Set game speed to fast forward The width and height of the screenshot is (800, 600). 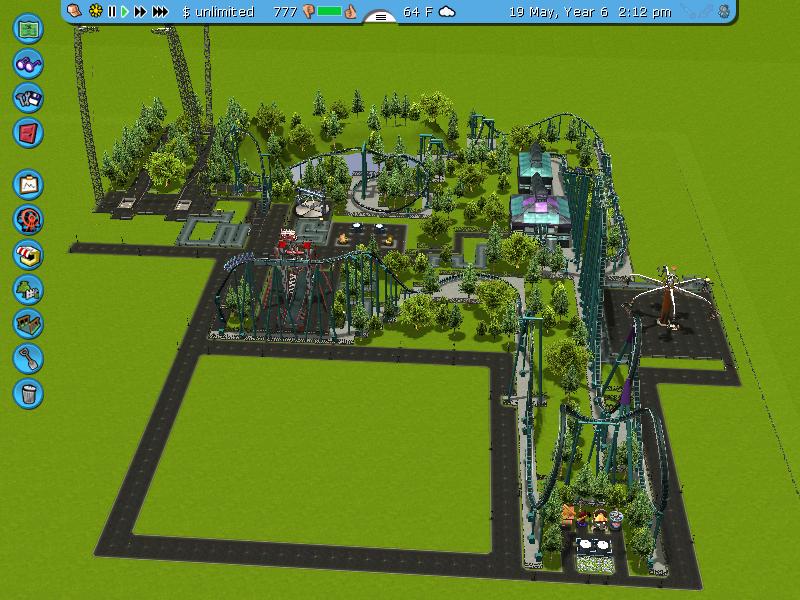pyautogui.click(x=140, y=11)
